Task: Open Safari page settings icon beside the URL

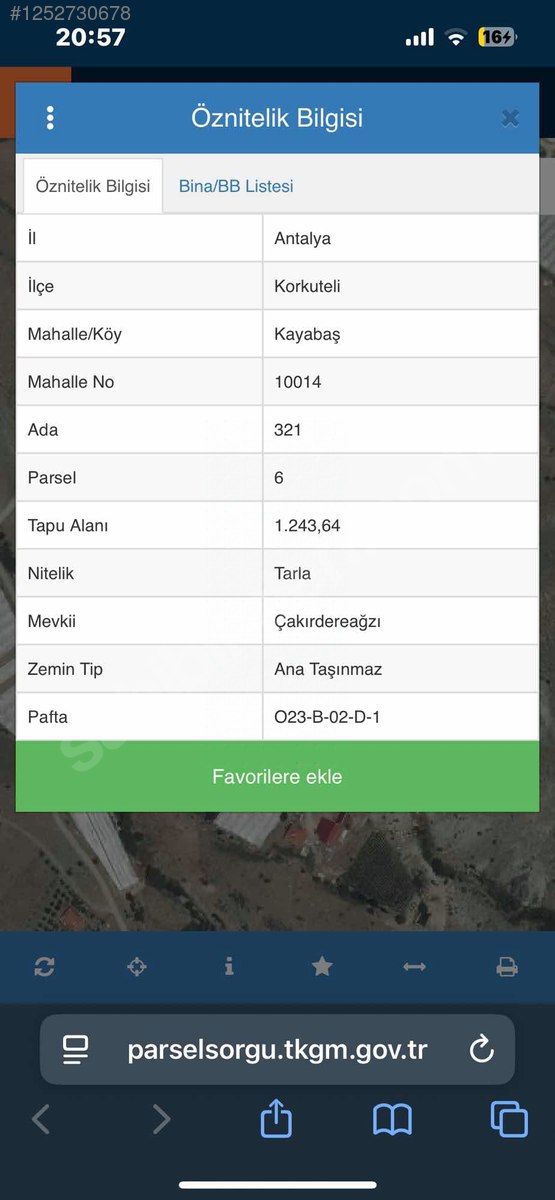Action: point(76,1049)
